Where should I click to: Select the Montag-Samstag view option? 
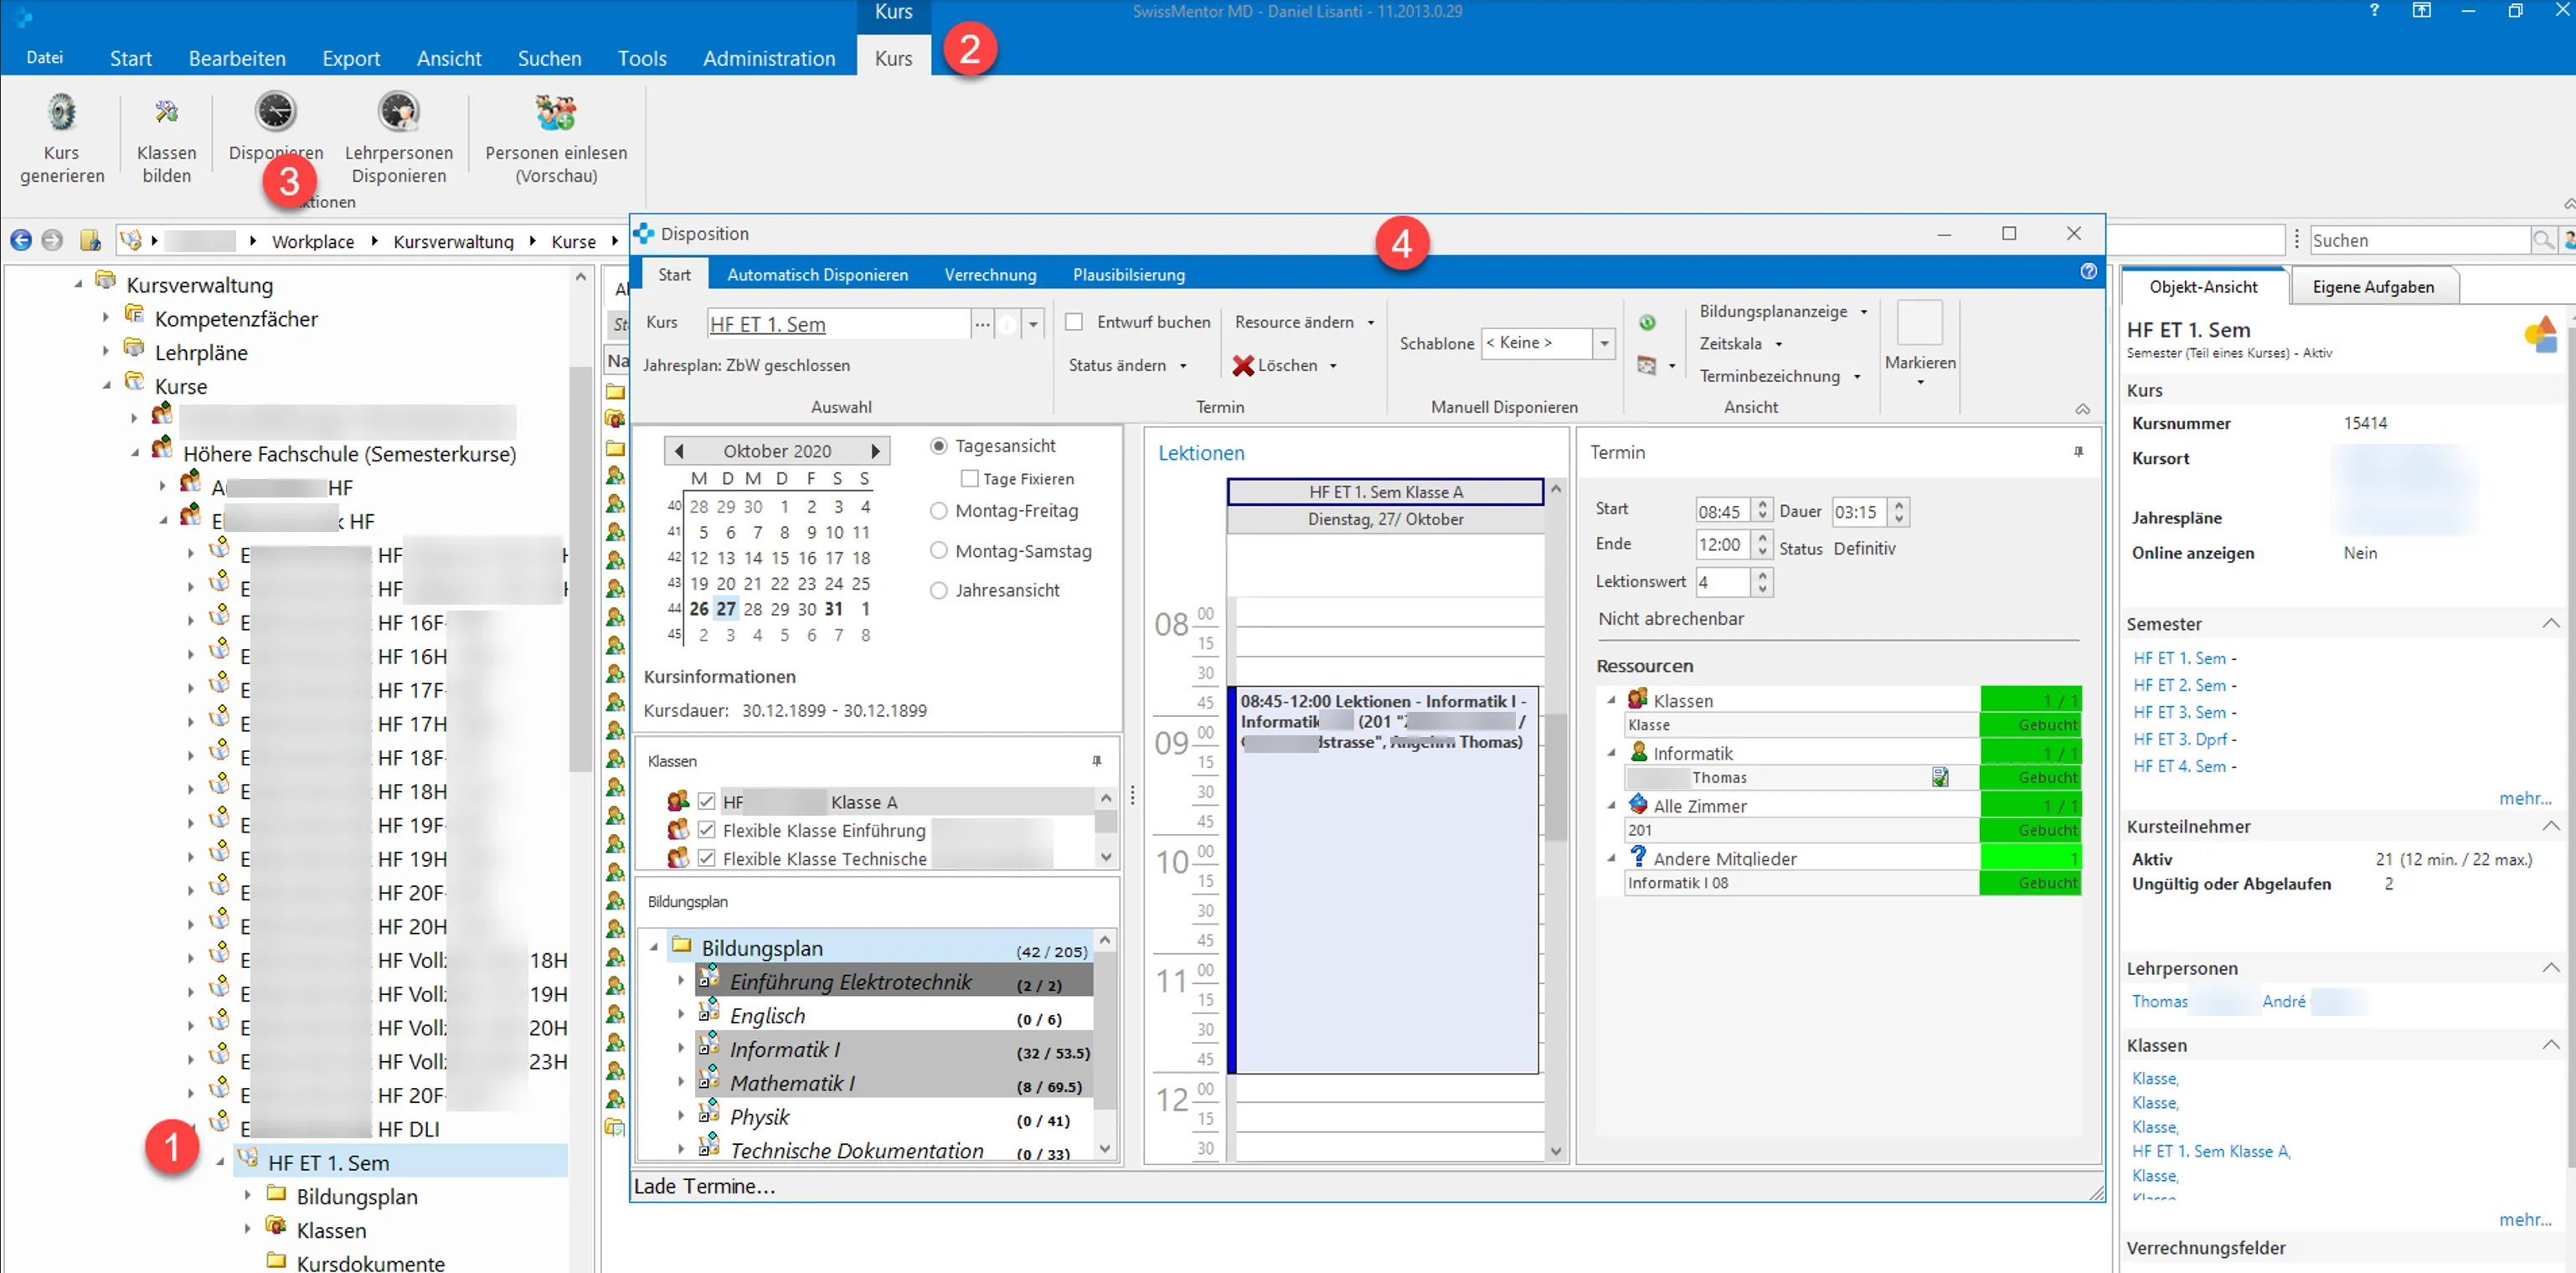pos(938,551)
